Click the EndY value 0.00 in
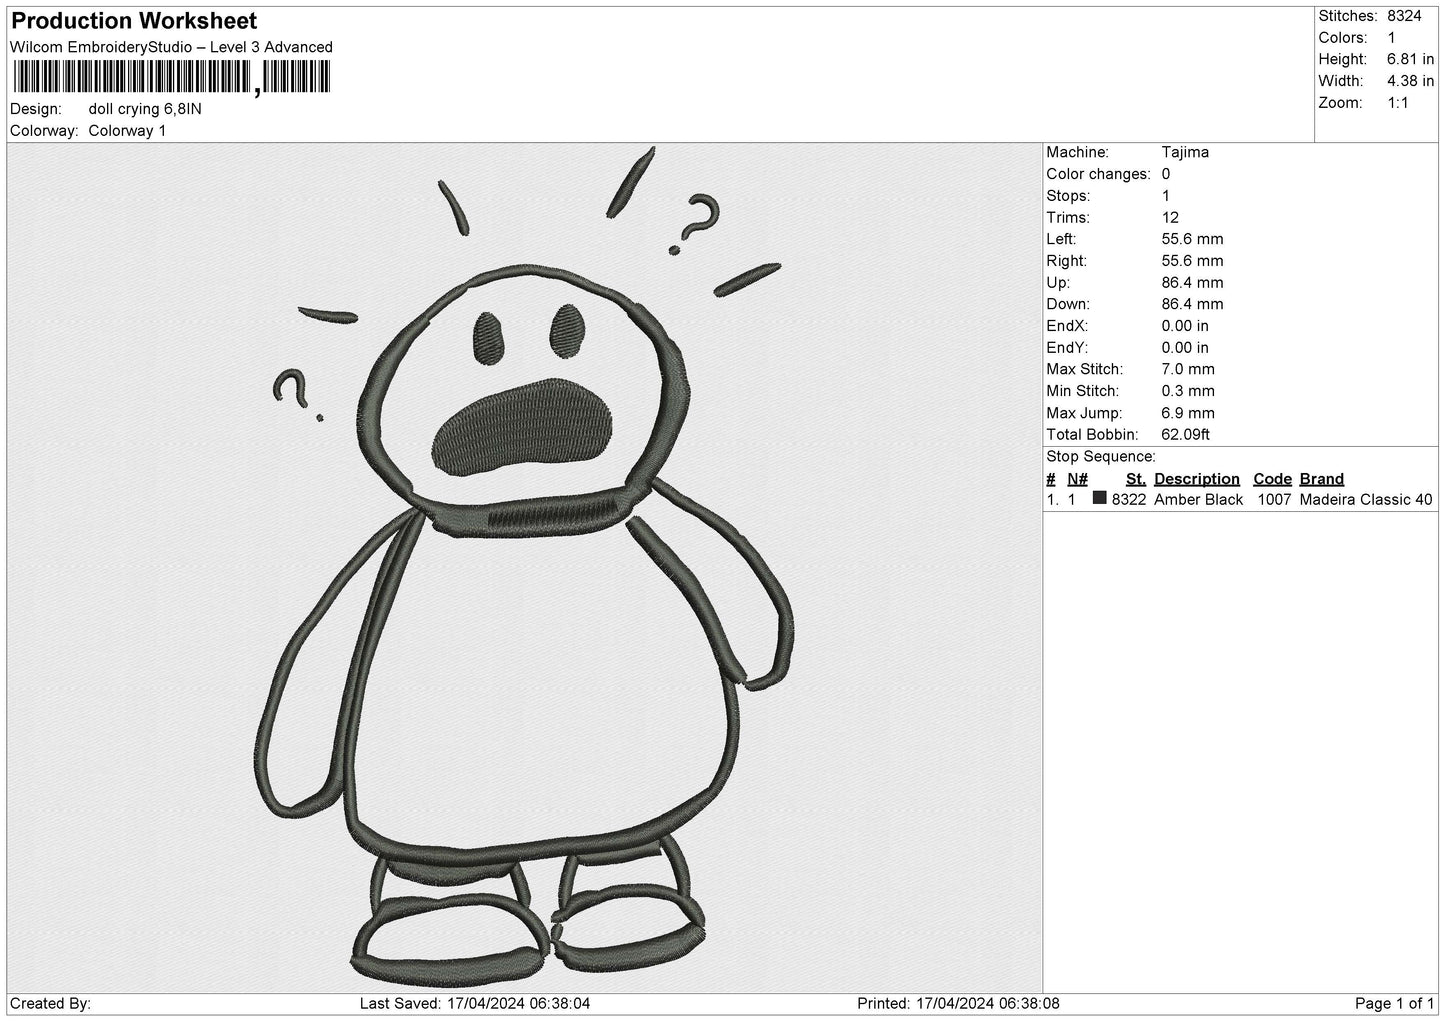The width and height of the screenshot is (1445, 1021). pyautogui.click(x=1185, y=348)
